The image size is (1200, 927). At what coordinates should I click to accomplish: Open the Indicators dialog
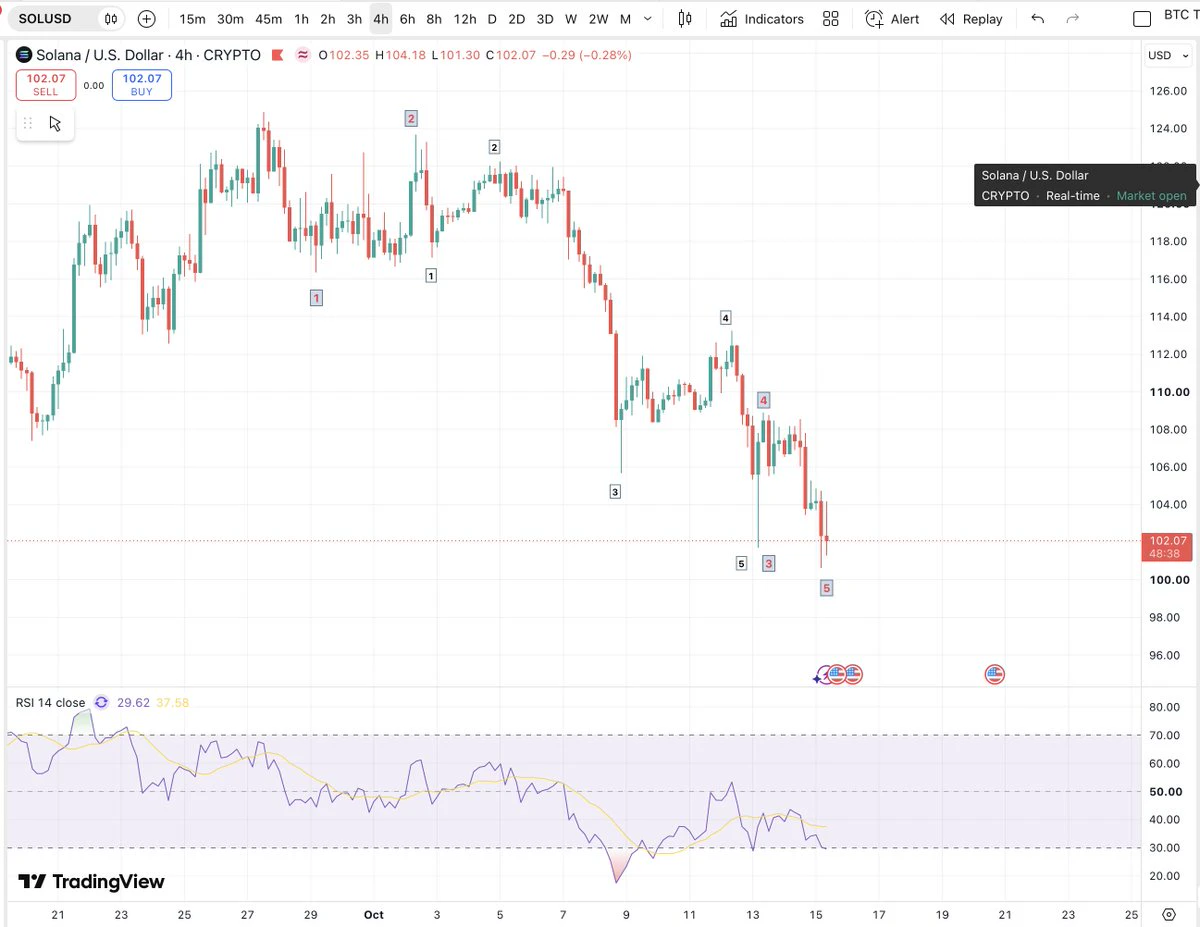click(762, 19)
